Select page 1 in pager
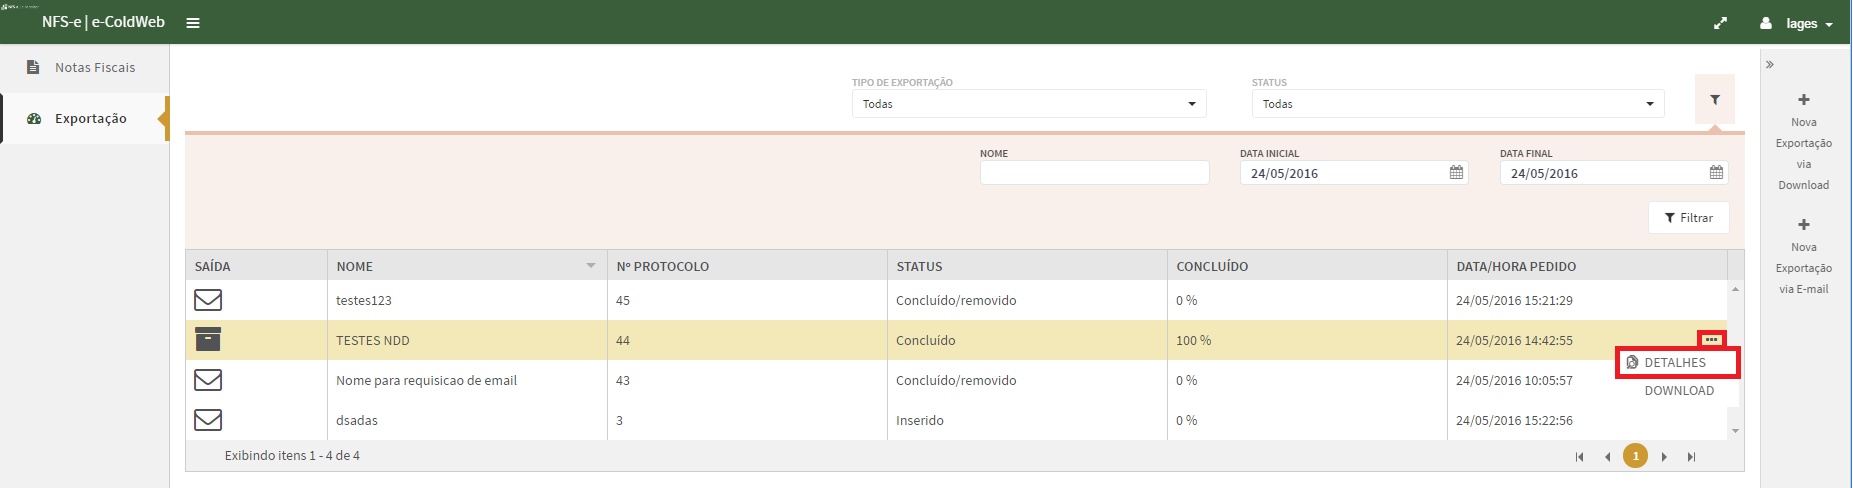Screen dimensions: 1853x488 1635,456
